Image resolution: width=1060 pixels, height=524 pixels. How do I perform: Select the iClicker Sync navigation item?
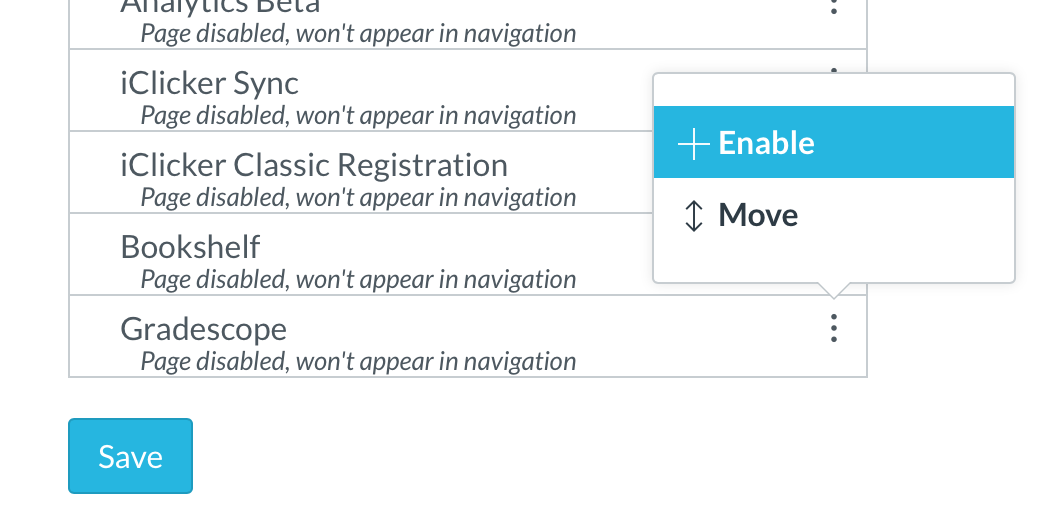click(x=209, y=82)
